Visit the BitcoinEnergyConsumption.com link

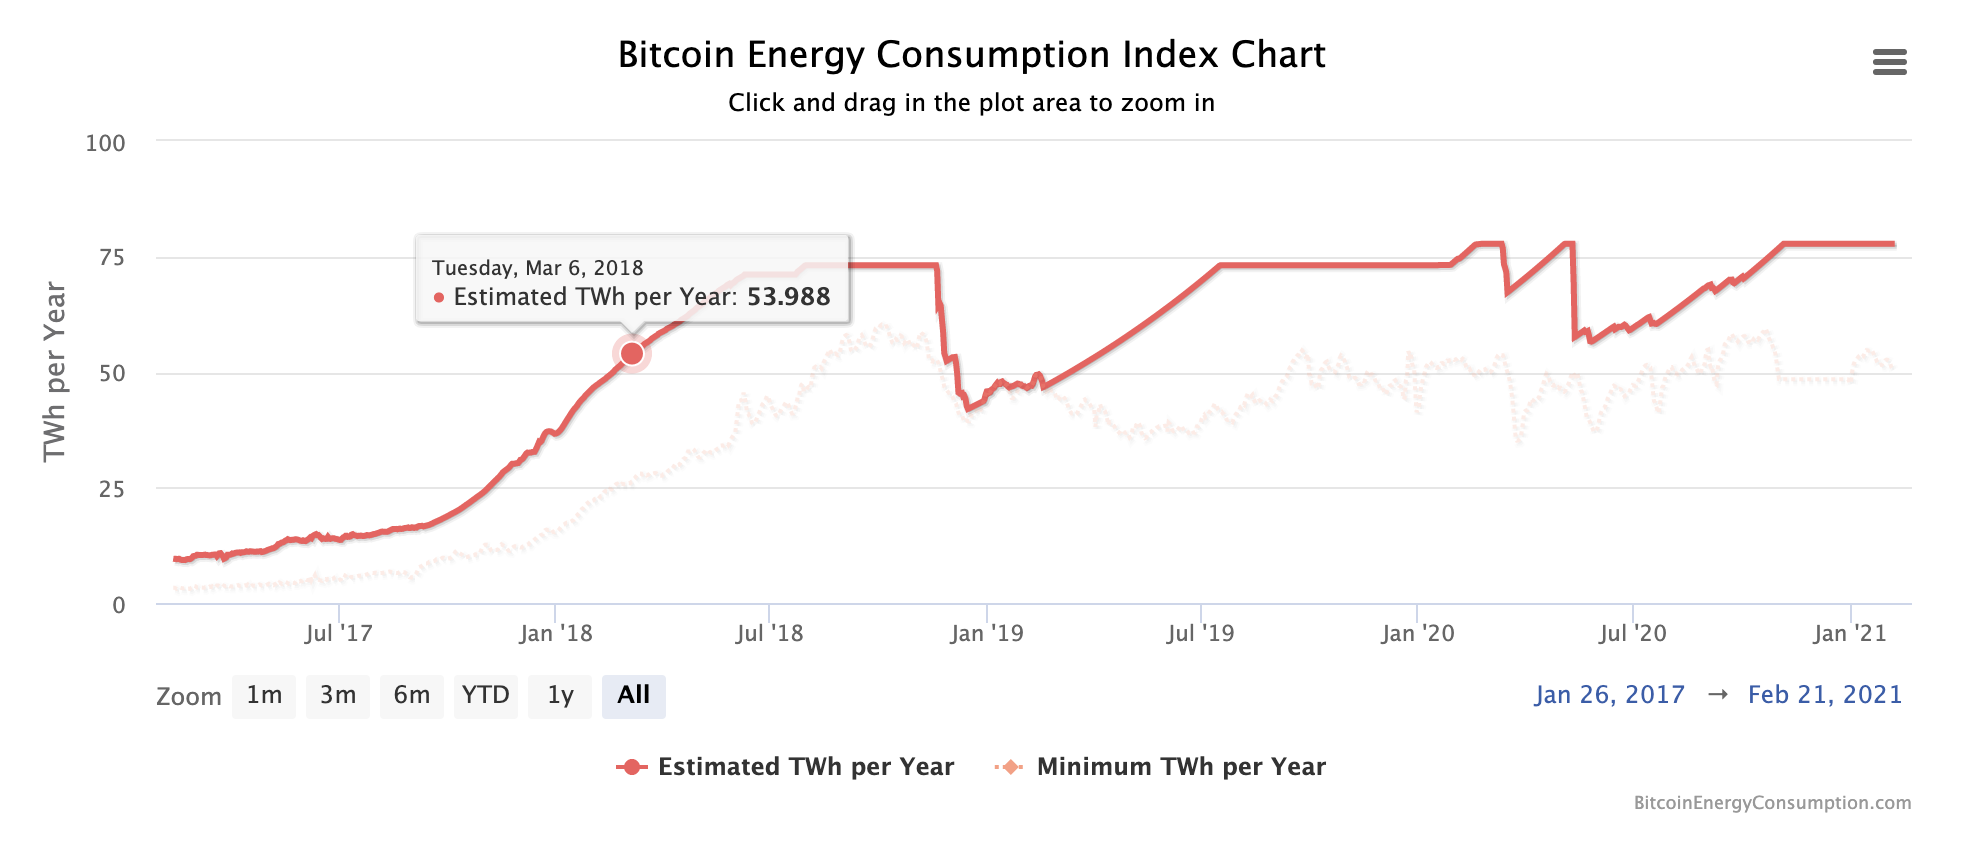tap(1771, 800)
